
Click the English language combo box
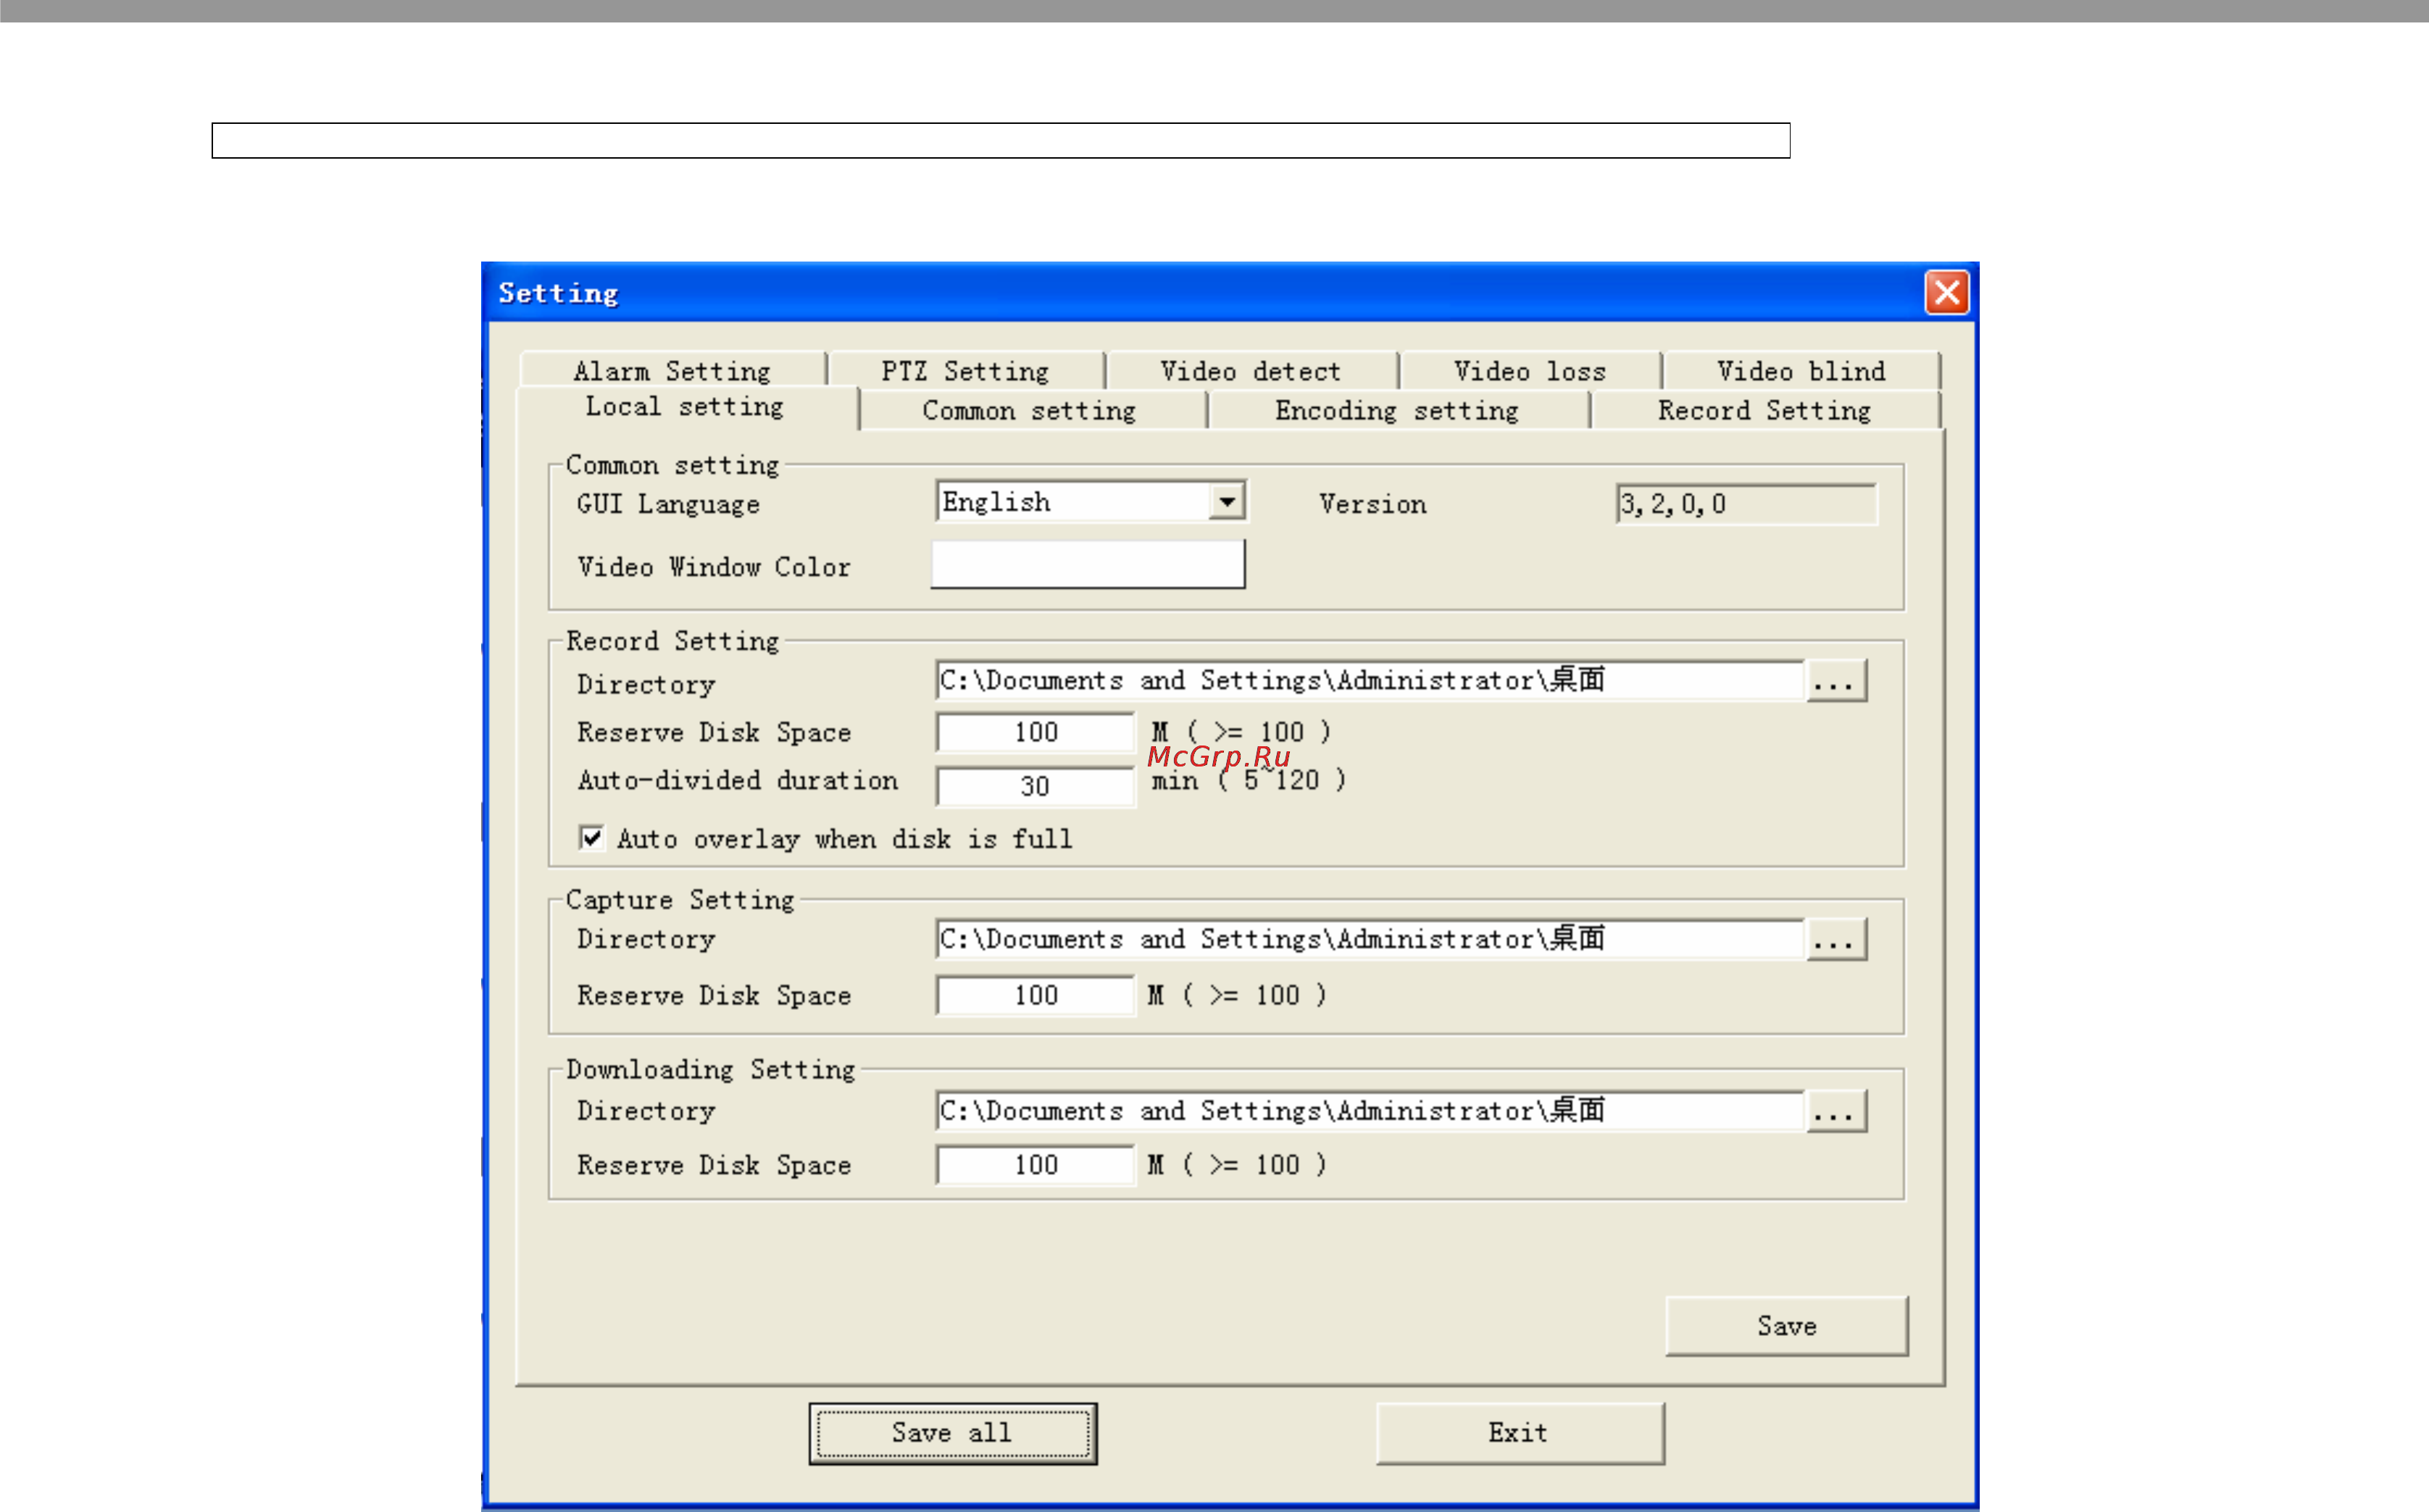click(1091, 501)
